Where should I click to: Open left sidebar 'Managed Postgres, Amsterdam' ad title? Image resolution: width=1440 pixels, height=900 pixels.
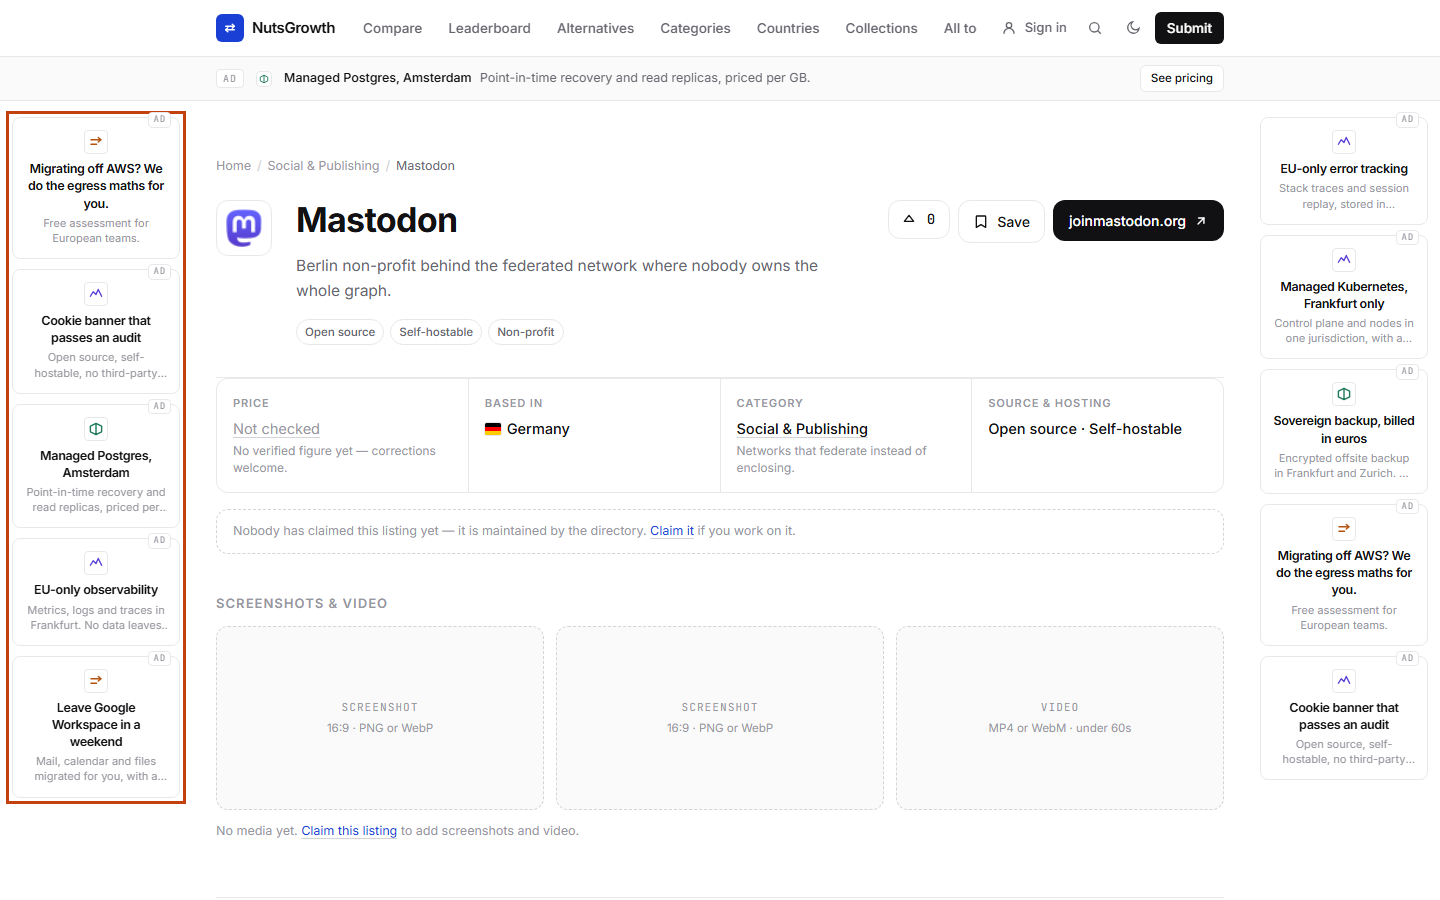pyautogui.click(x=96, y=464)
